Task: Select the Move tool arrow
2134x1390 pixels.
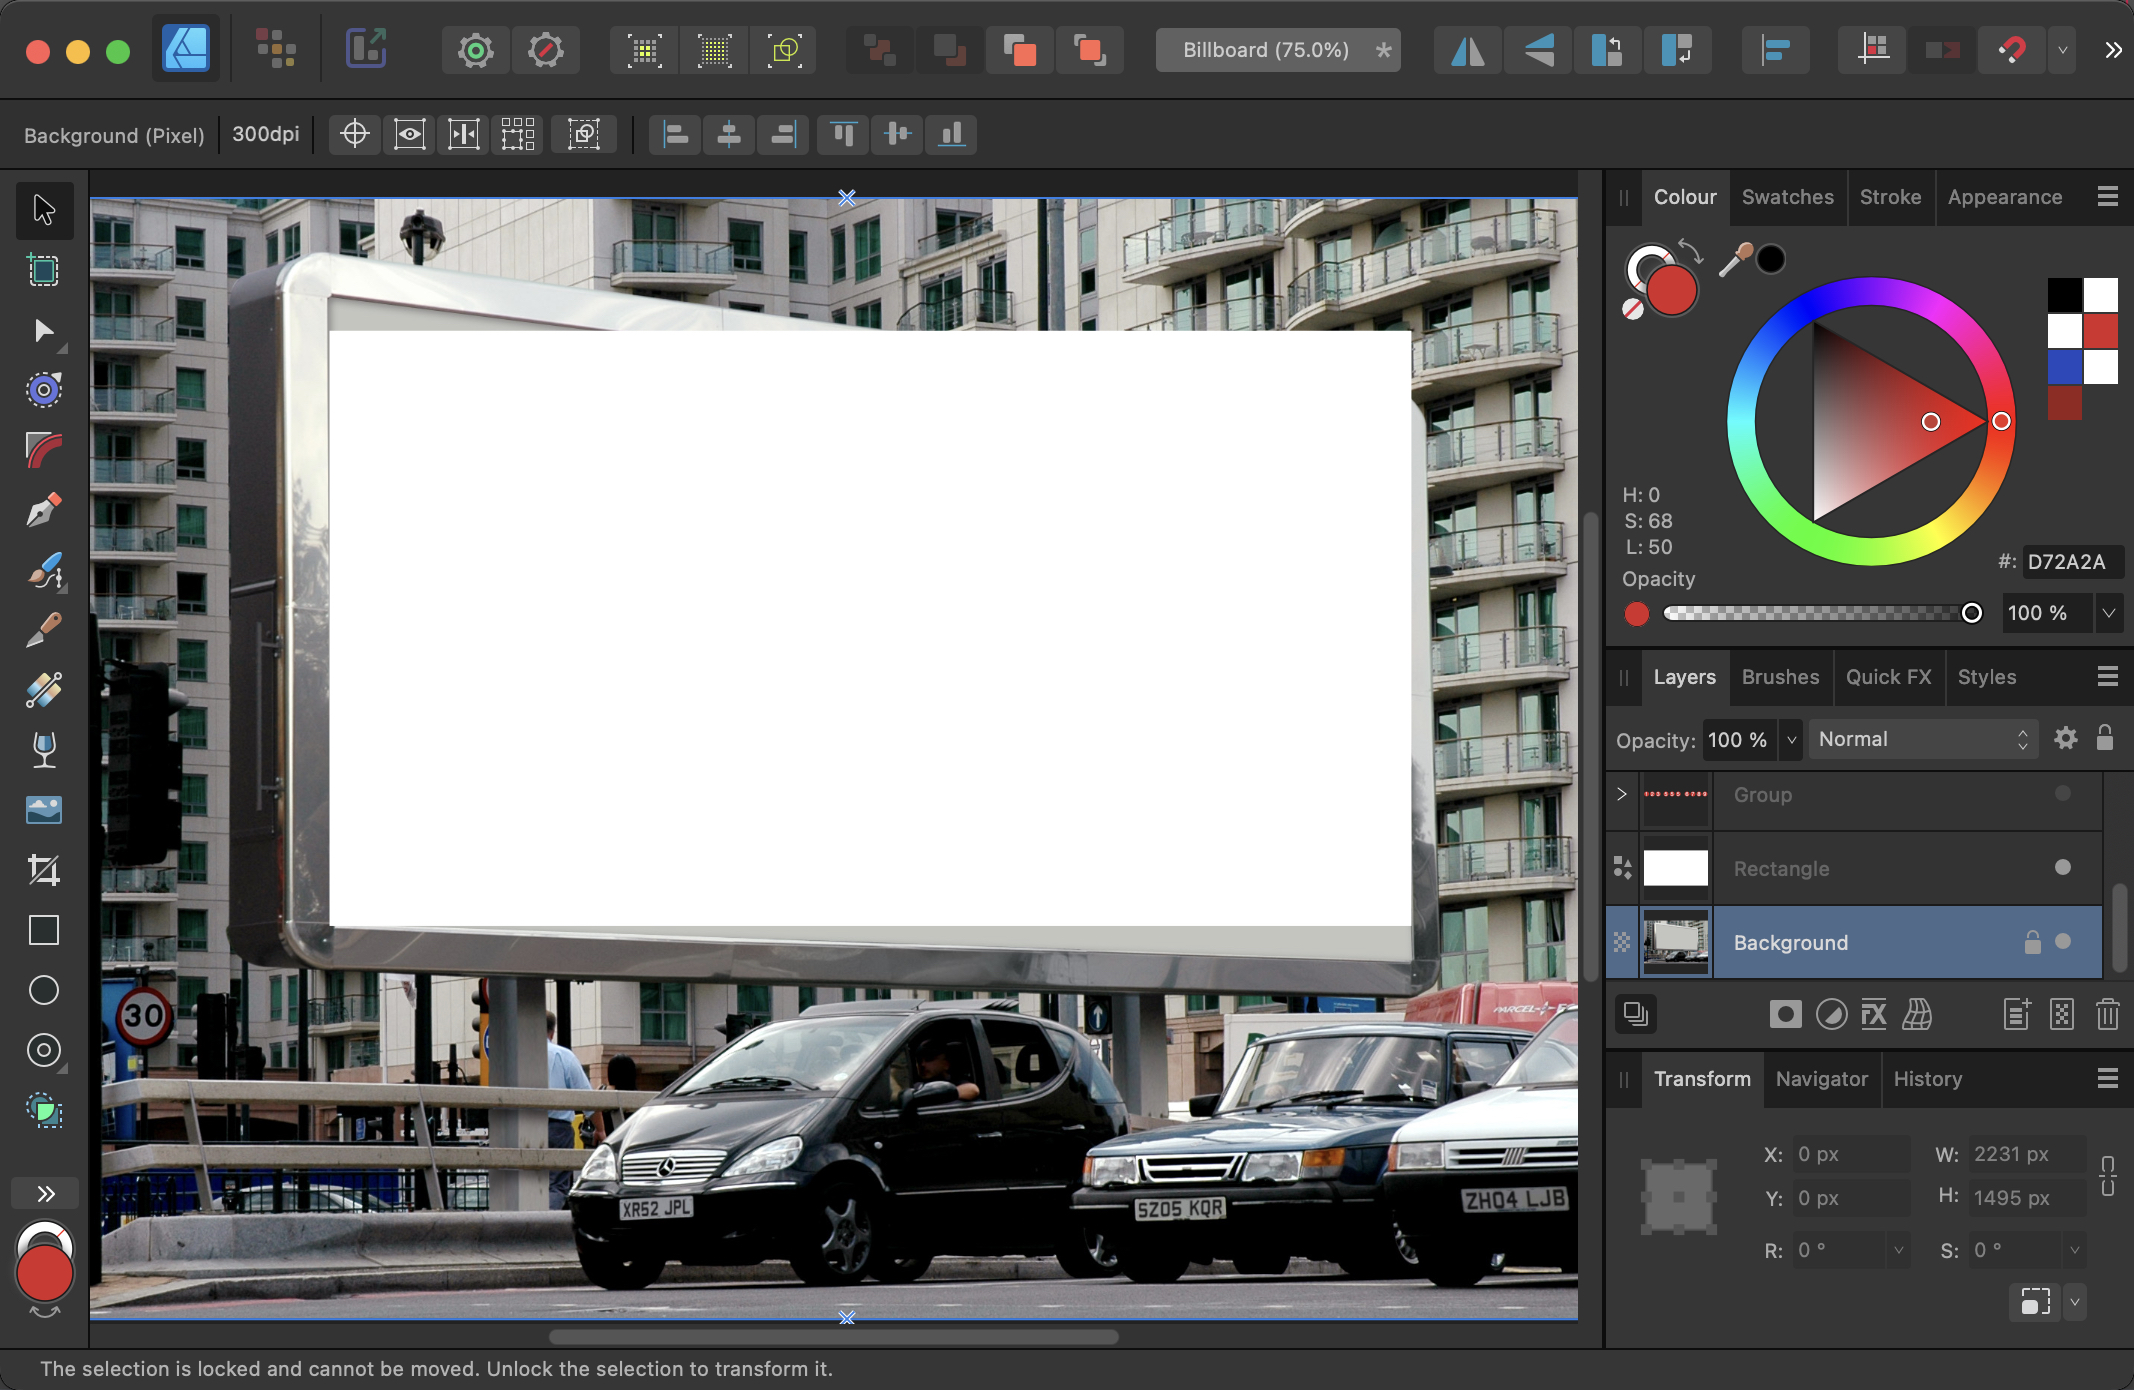Action: click(44, 210)
